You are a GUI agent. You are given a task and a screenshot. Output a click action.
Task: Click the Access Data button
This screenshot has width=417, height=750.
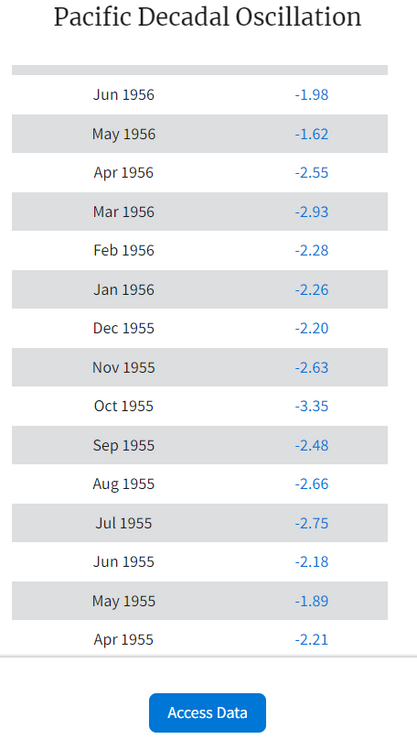[207, 713]
